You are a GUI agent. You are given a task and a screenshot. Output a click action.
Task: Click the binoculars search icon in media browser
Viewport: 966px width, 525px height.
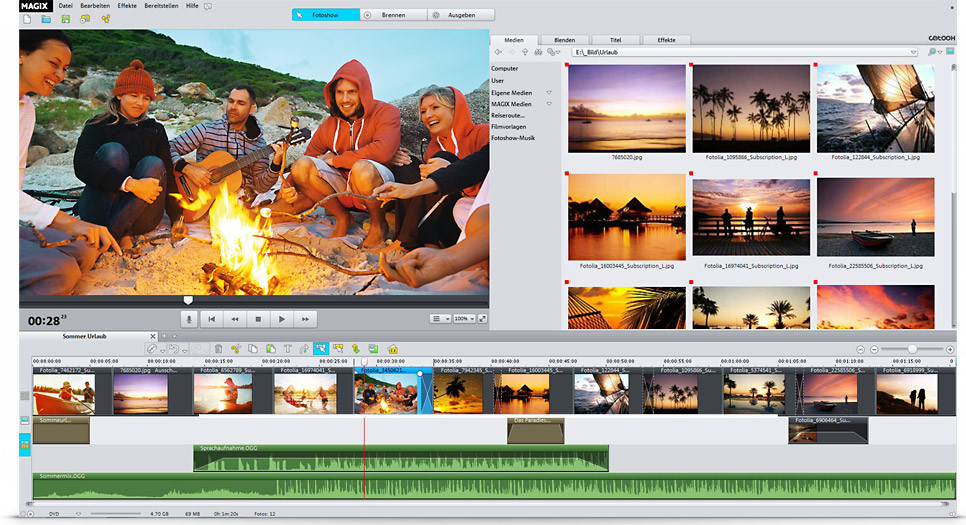538,51
